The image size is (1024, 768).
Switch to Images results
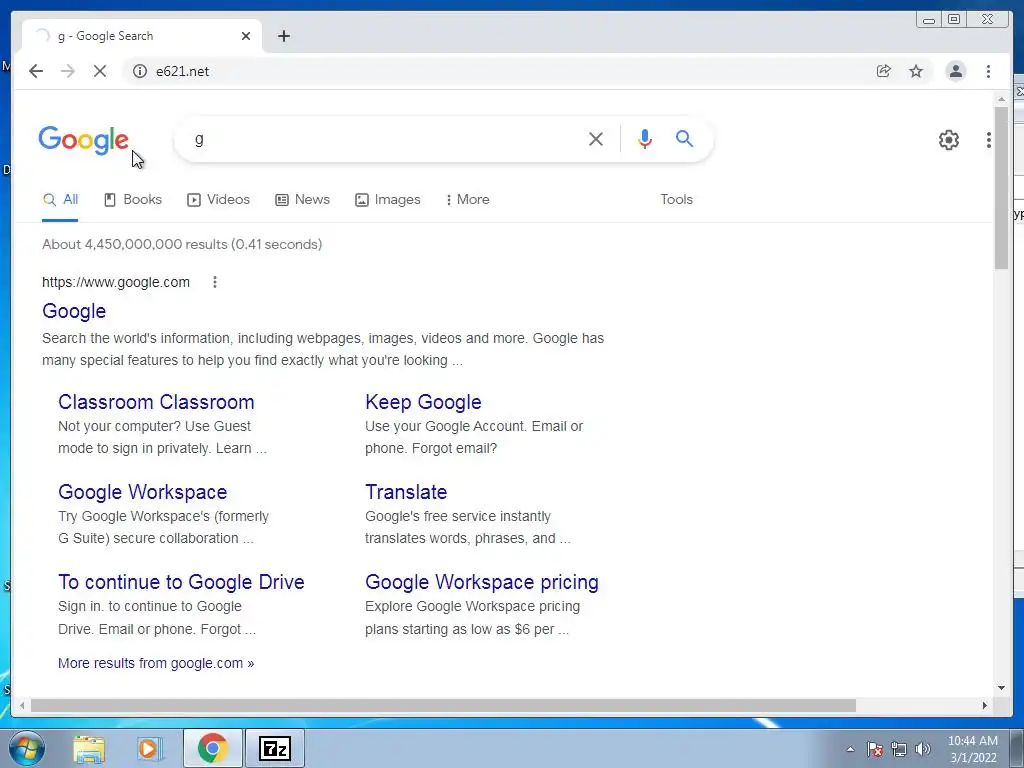coord(387,200)
